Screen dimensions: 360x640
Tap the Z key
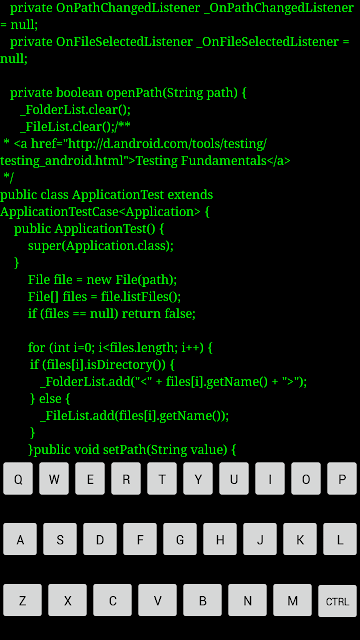point(22,600)
